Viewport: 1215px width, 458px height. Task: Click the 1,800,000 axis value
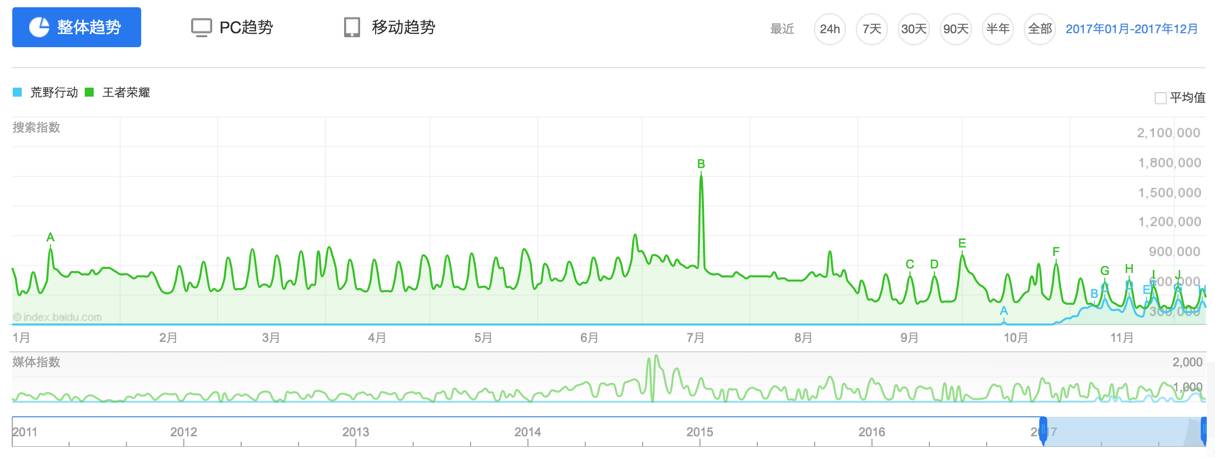(x=1169, y=163)
